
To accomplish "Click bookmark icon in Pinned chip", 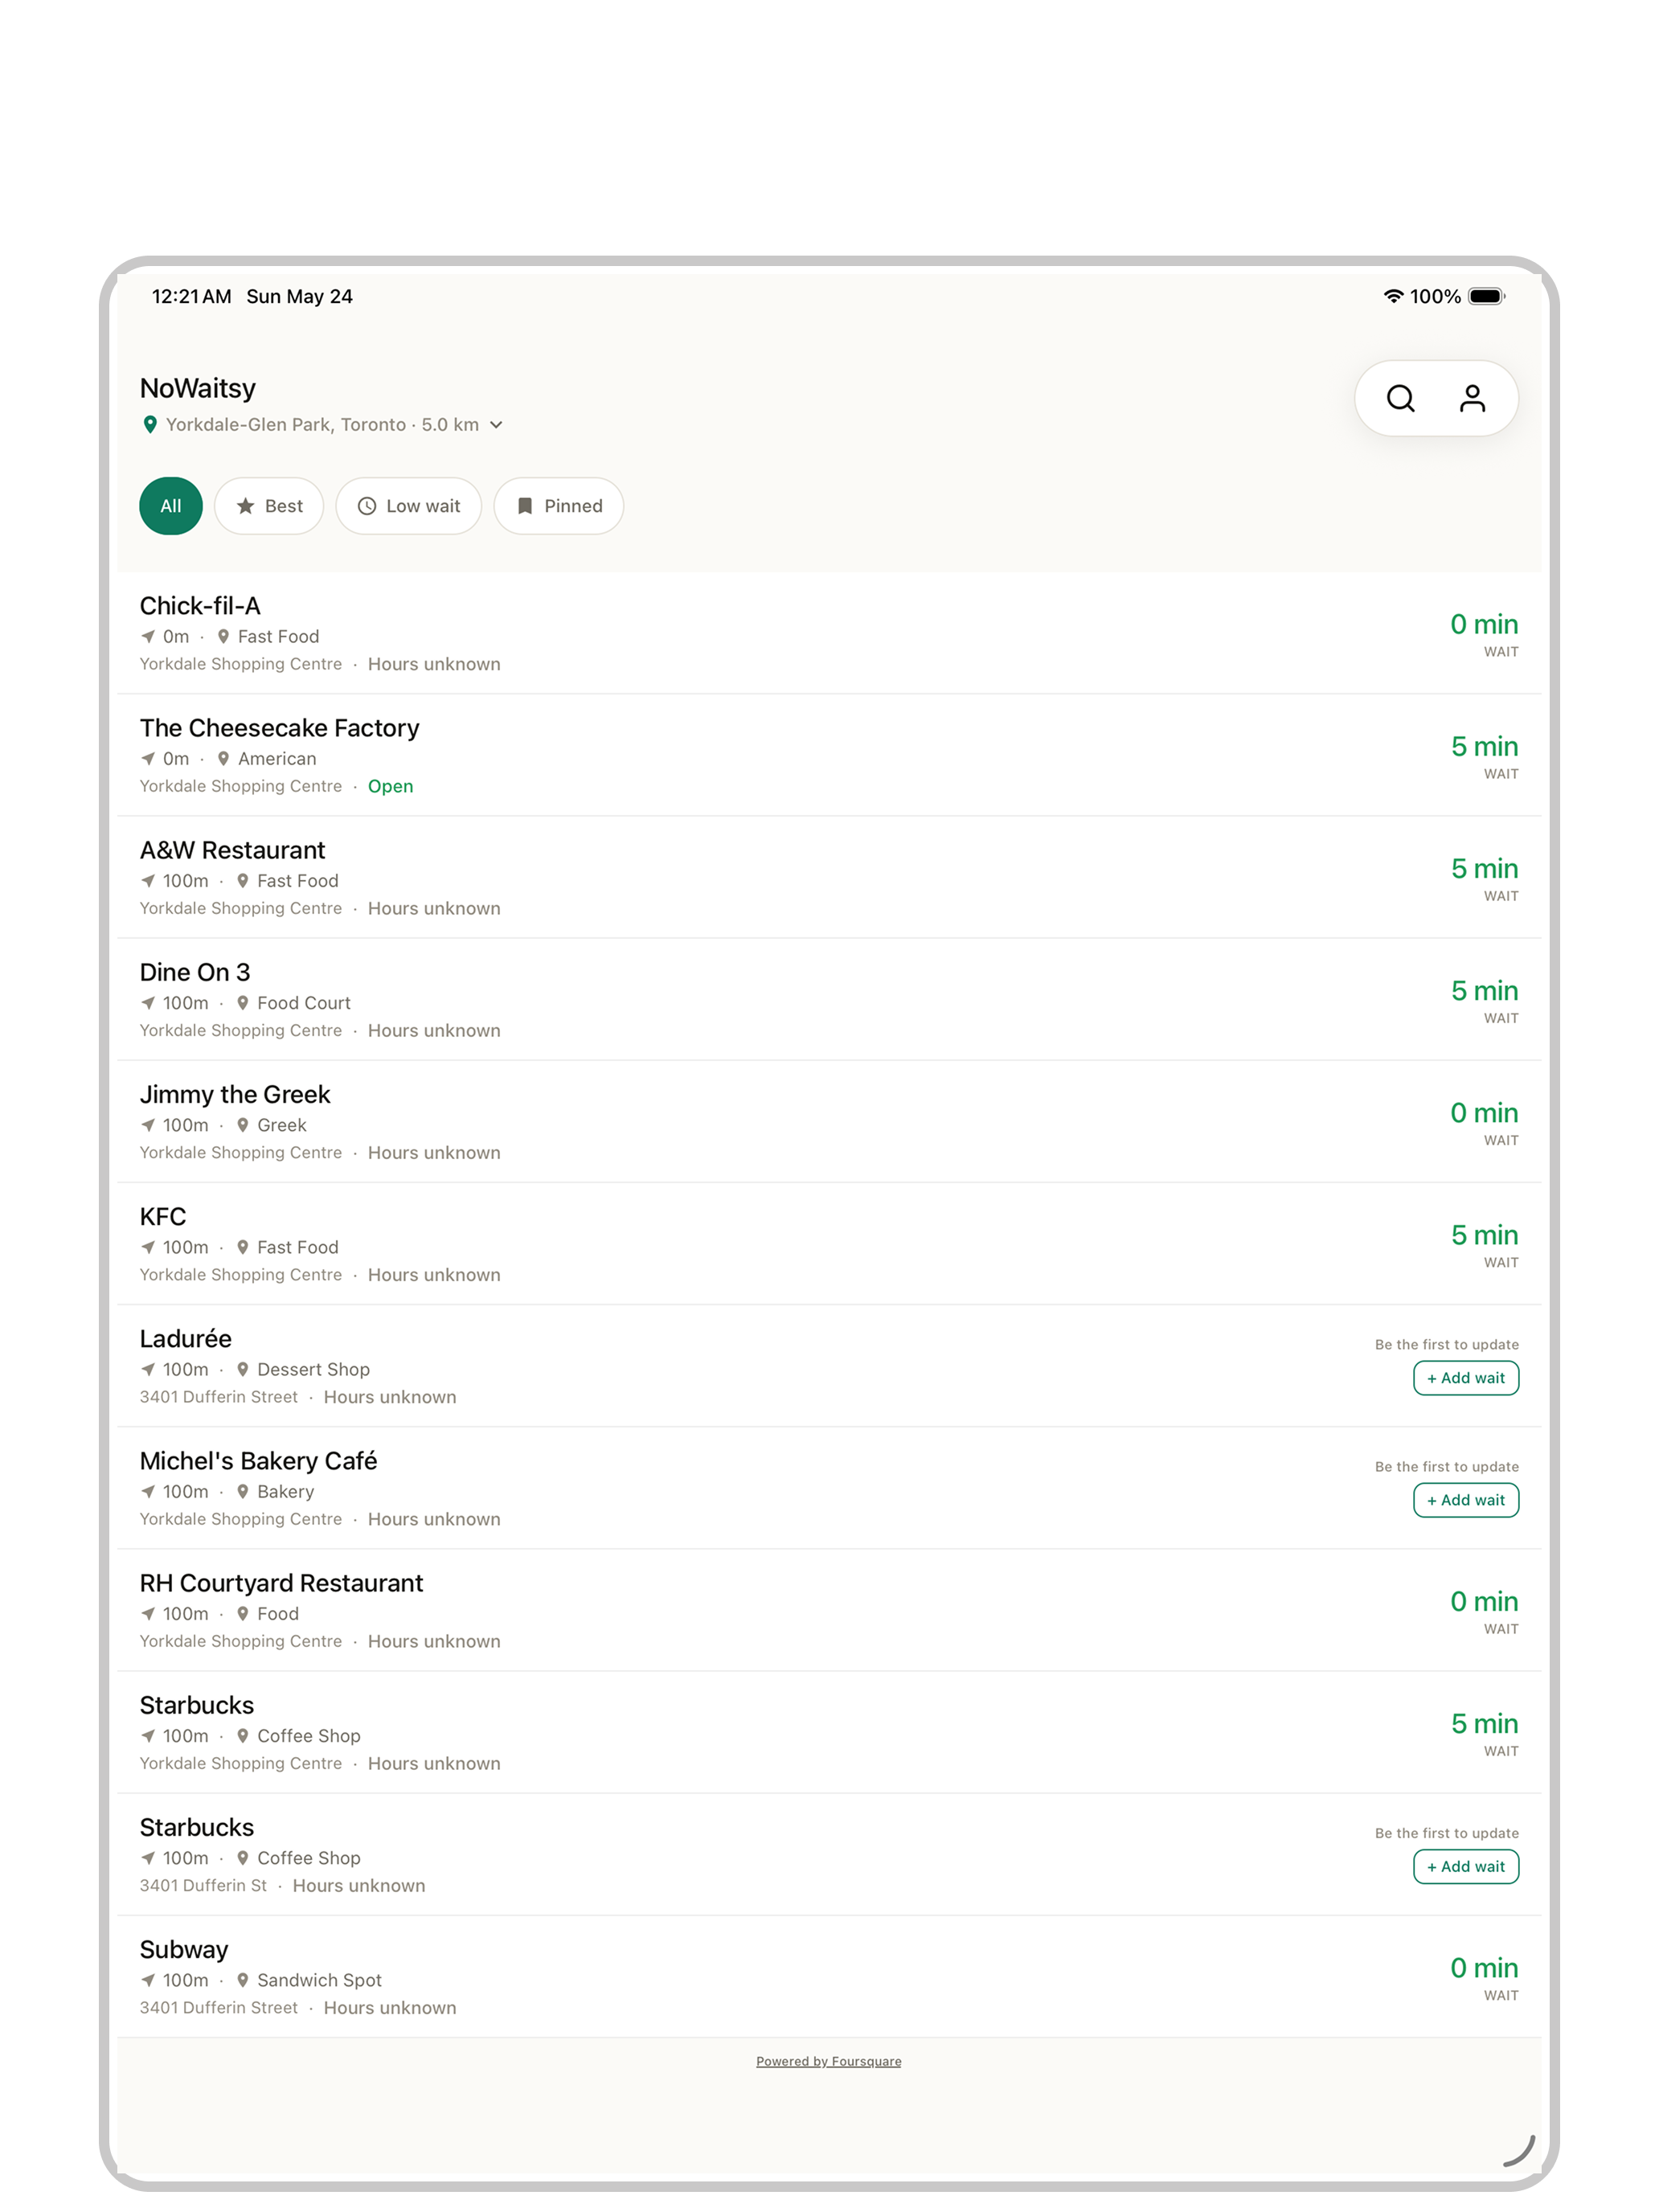I will [525, 506].
